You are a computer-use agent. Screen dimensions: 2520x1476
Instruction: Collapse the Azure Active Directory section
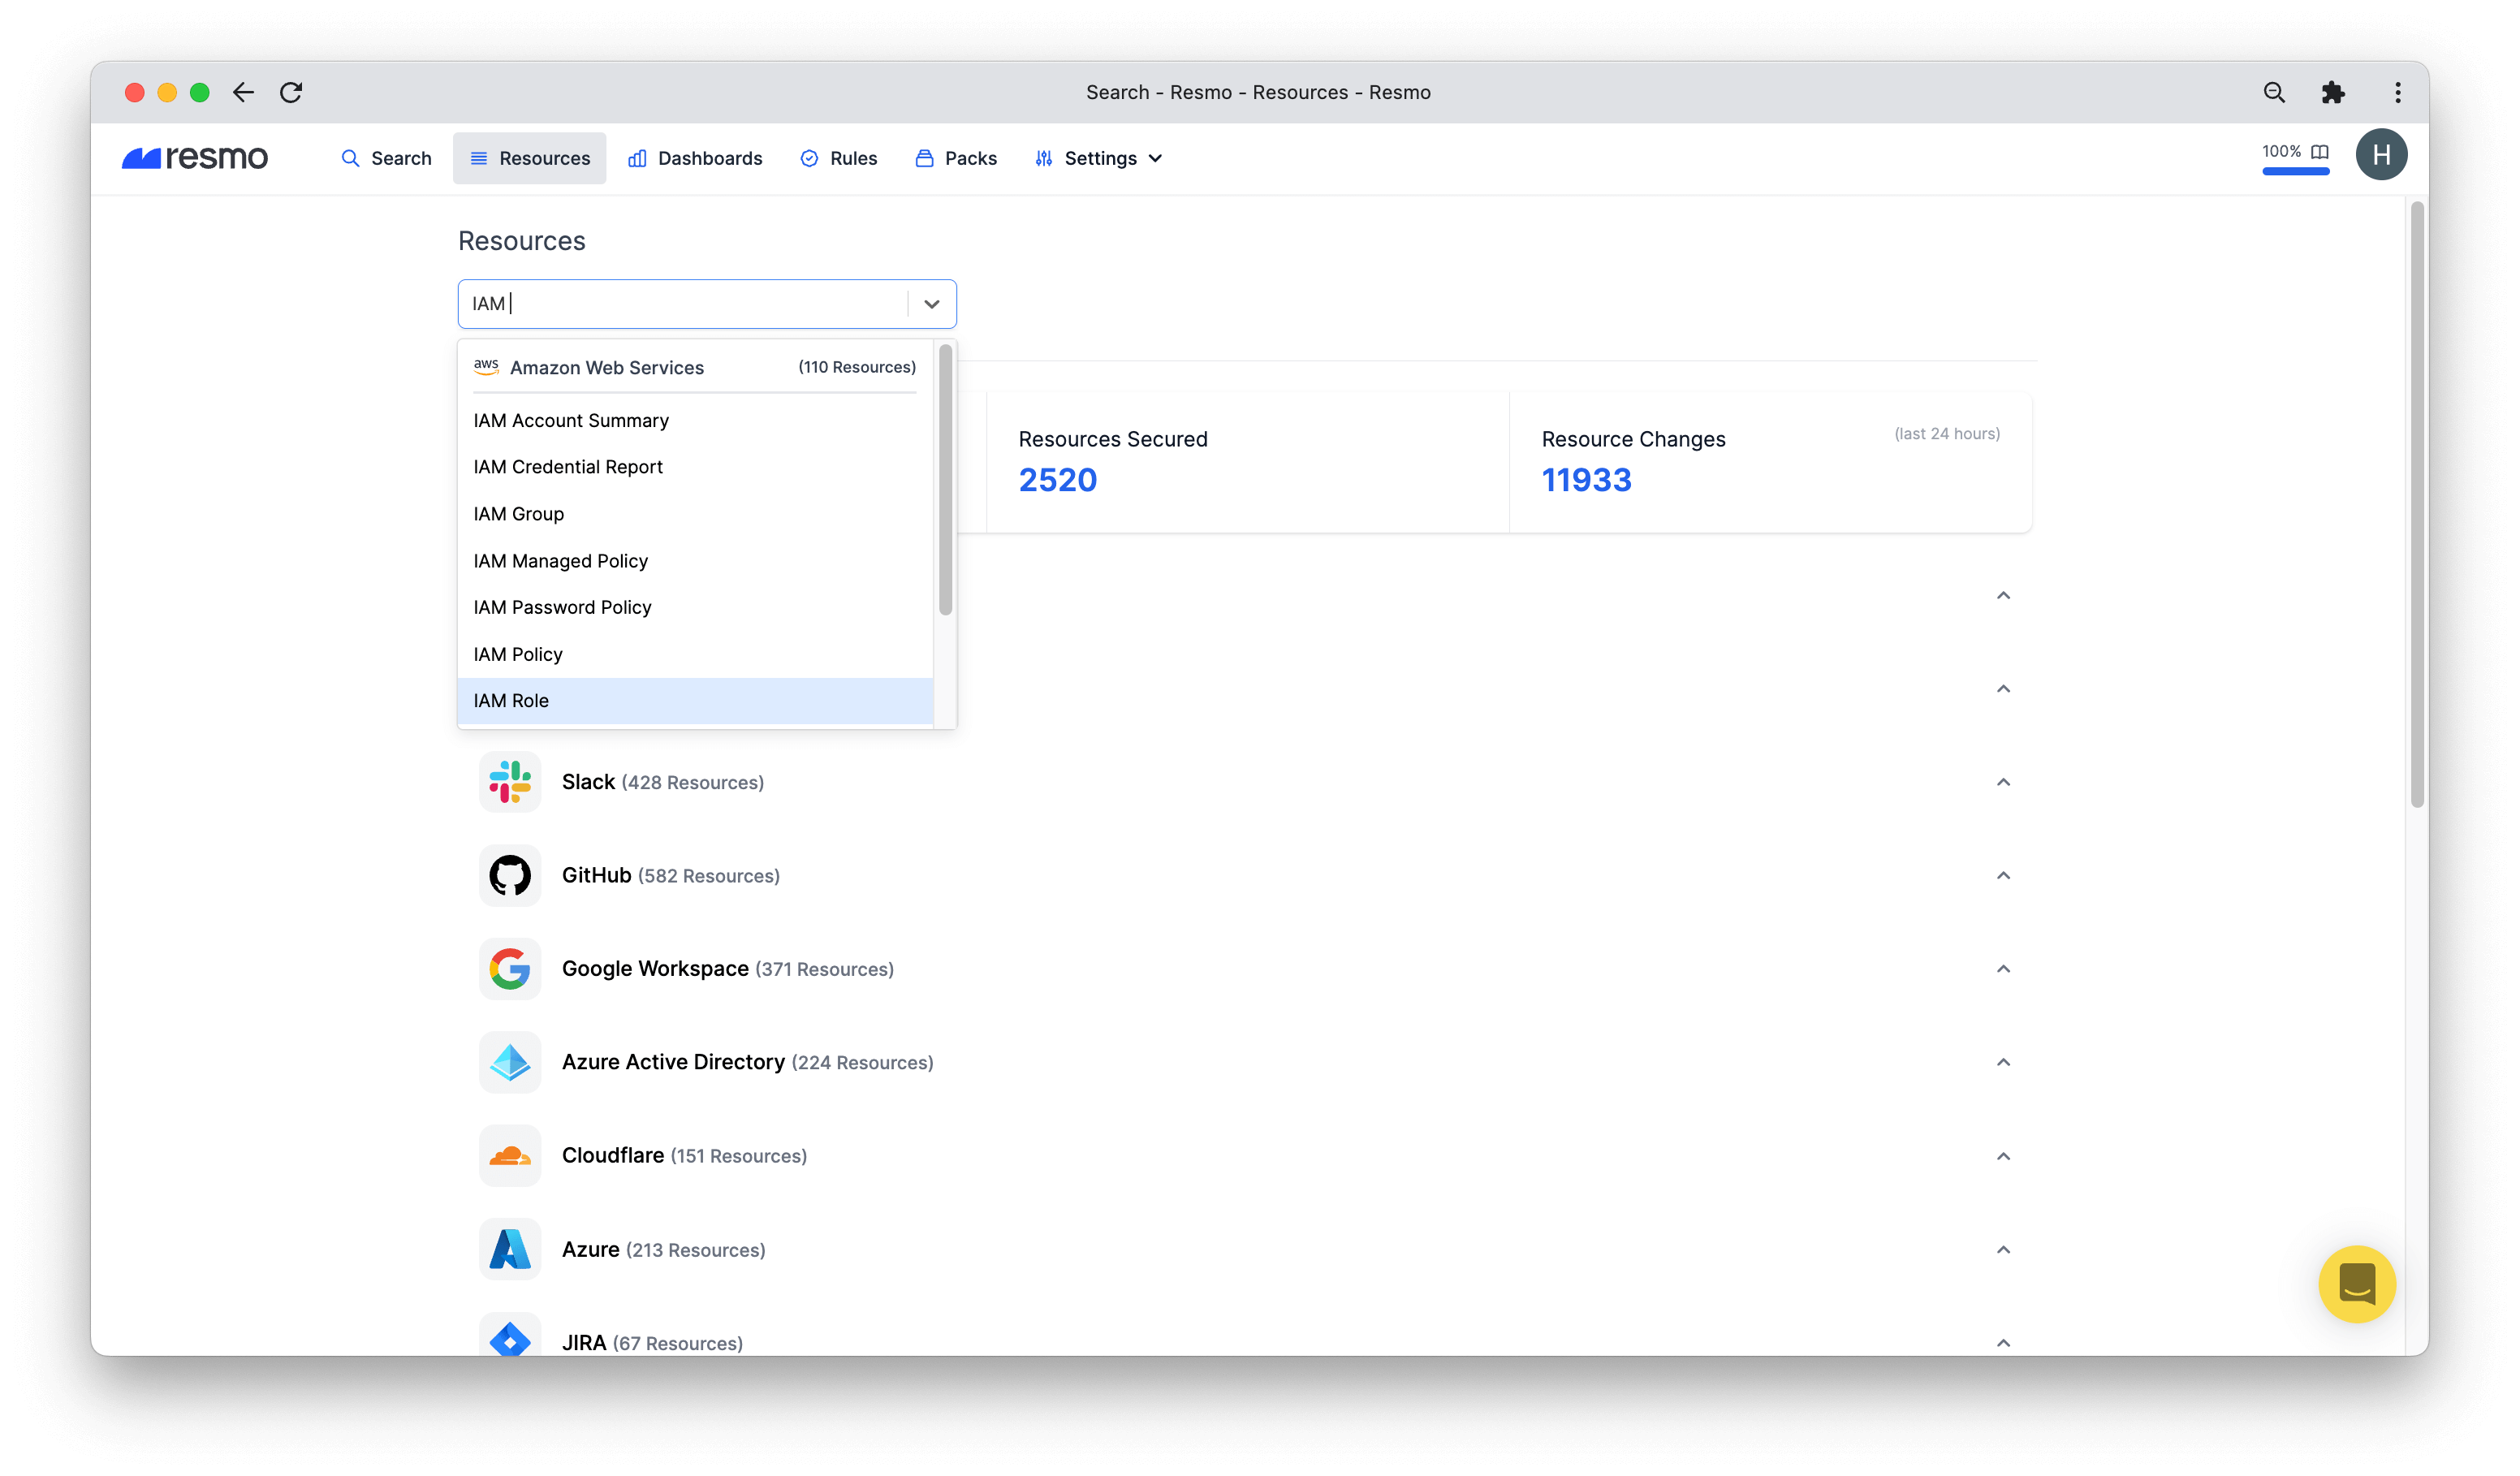click(2003, 1062)
